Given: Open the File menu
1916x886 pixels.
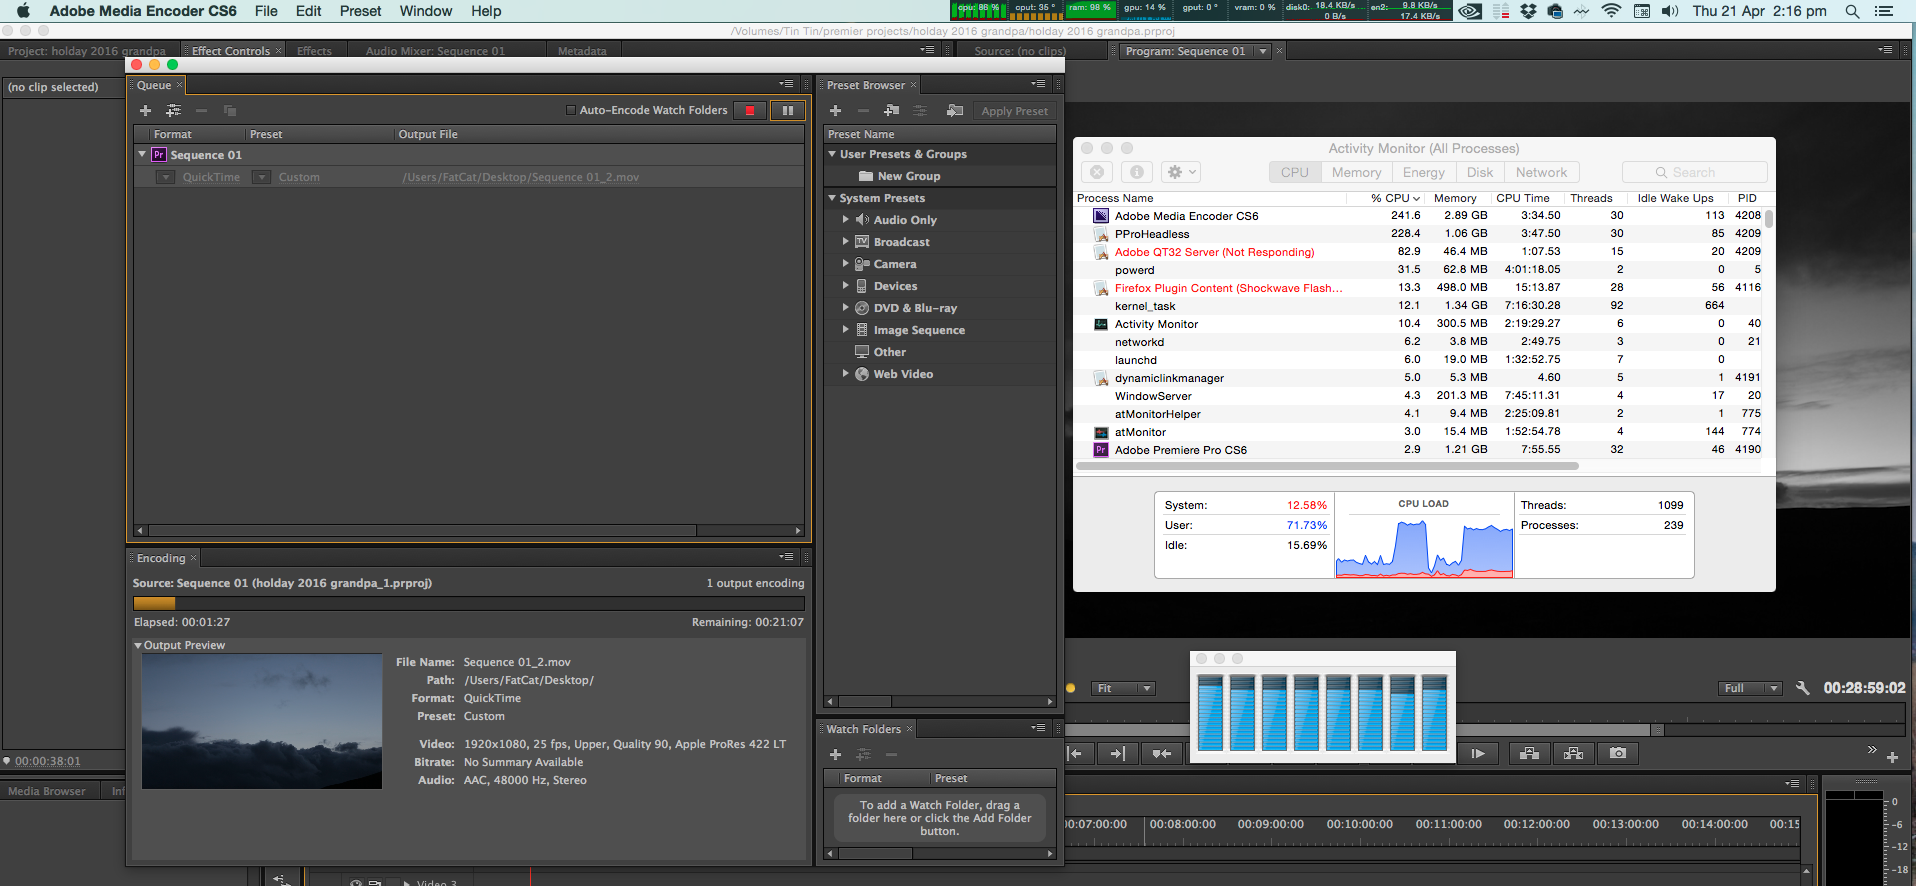Looking at the screenshot, I should click(266, 11).
